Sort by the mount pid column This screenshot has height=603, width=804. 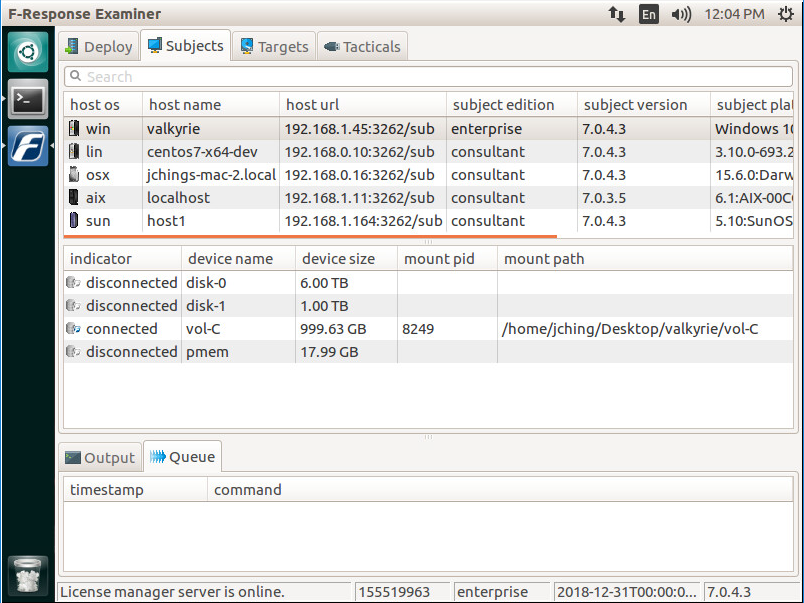(447, 258)
